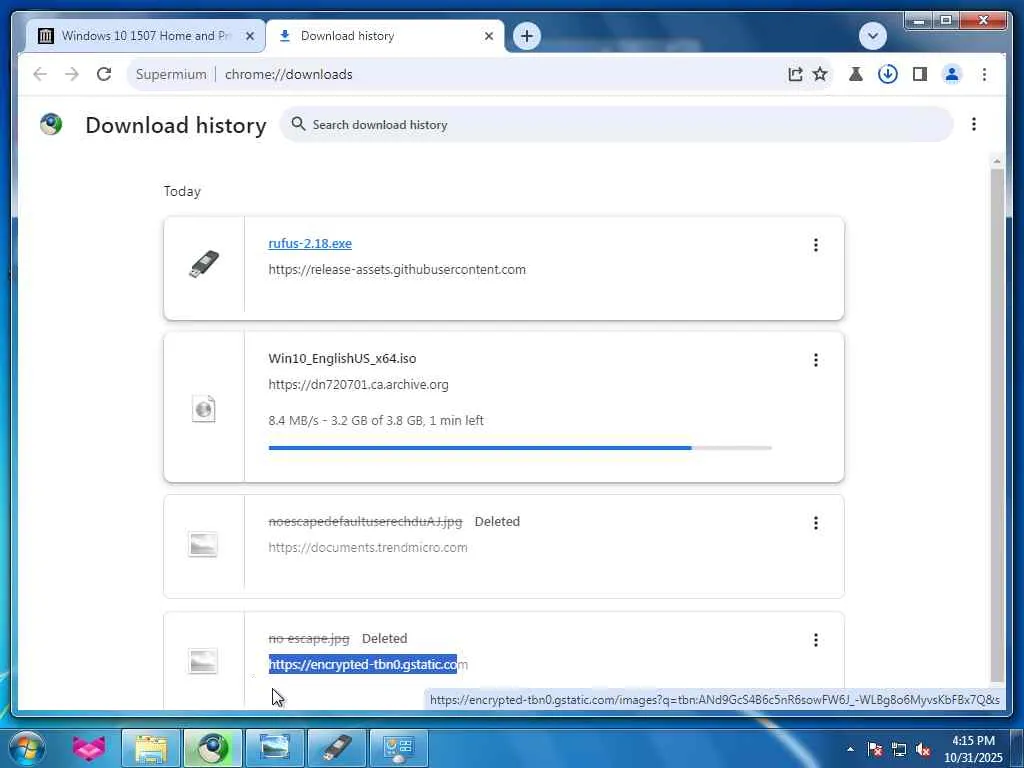Viewport: 1024px width, 768px height.
Task: Click the documents.trendmicro.com URL
Action: coord(368,548)
